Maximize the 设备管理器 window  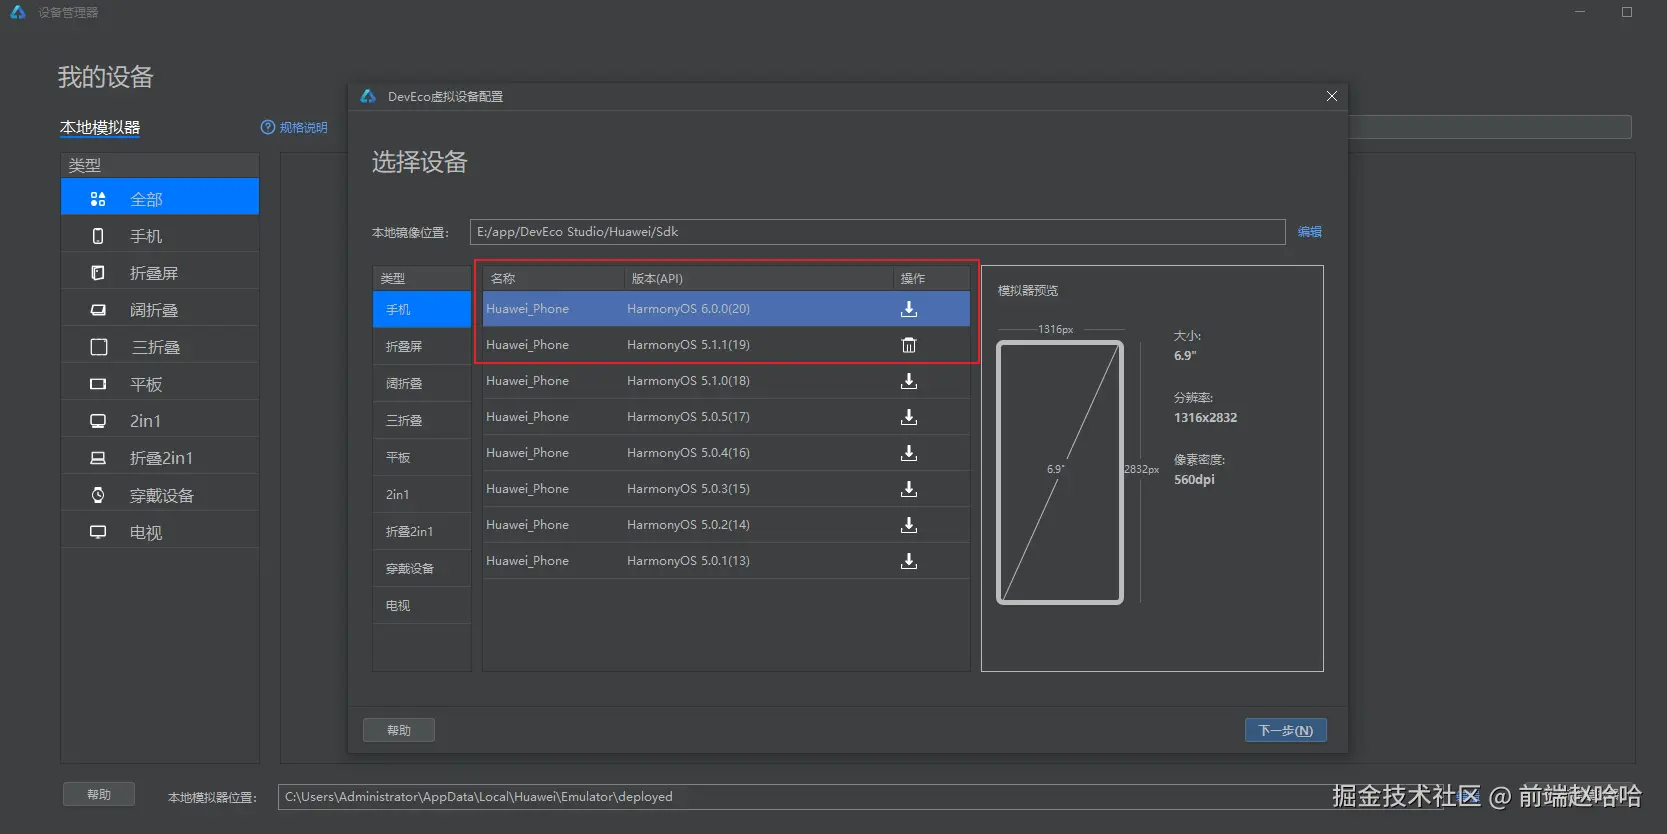[x=1627, y=12]
